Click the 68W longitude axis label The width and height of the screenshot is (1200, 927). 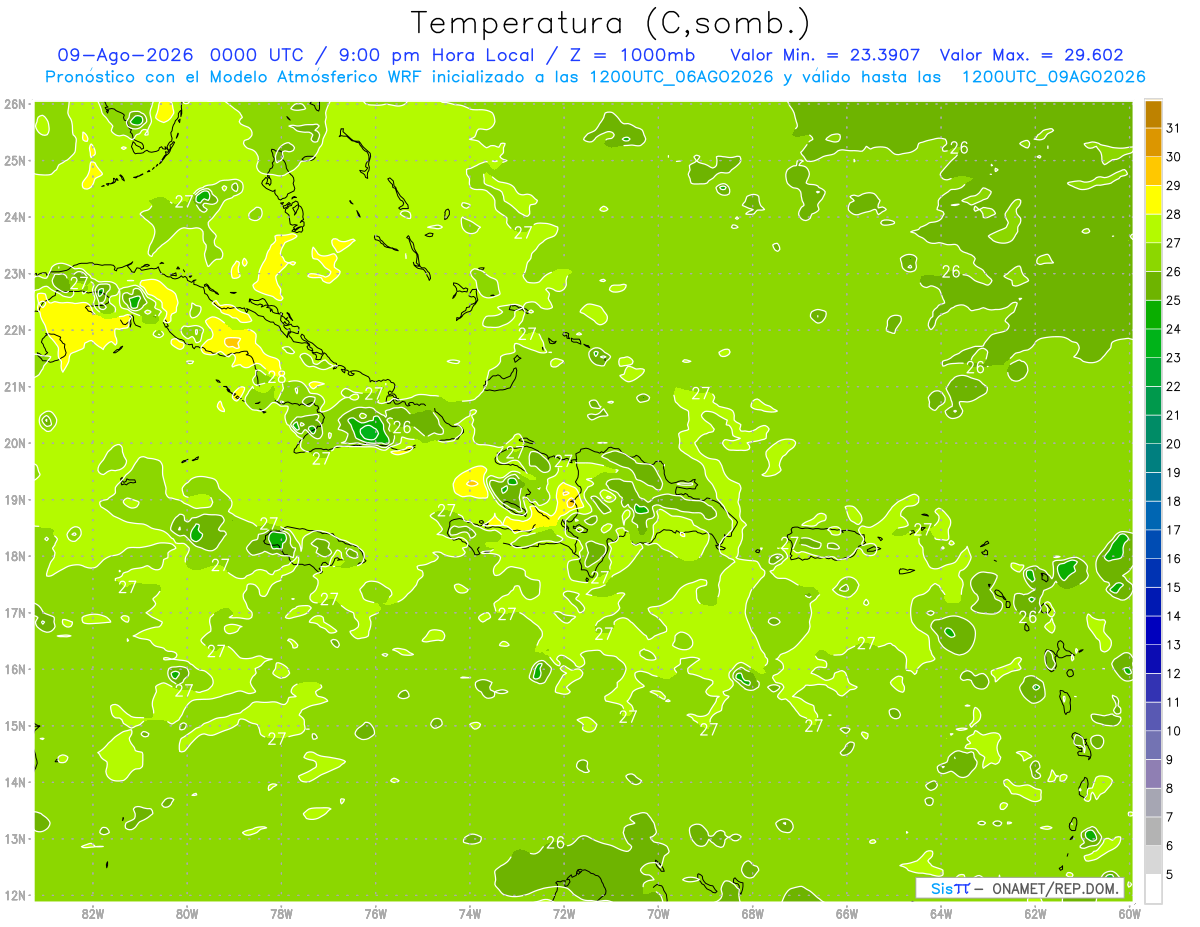pos(753,913)
